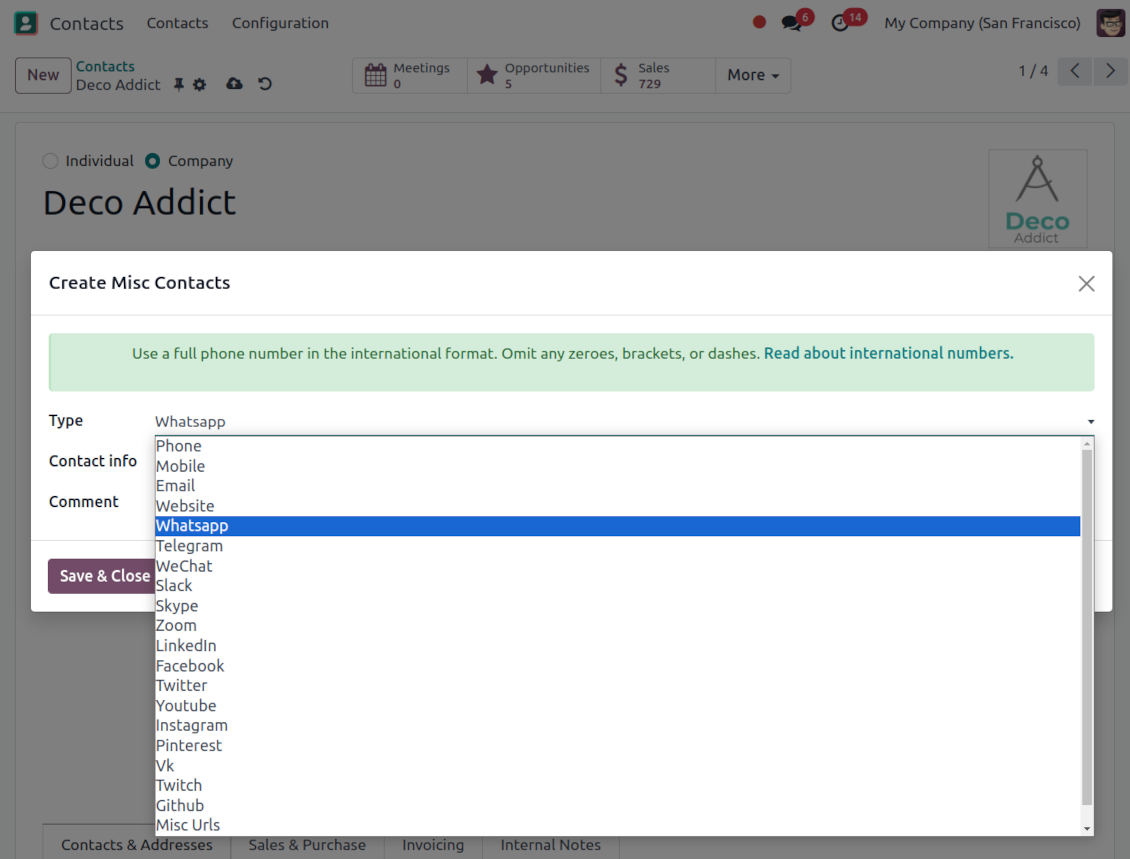Click scrollbar up arrow in Type list
Image resolution: width=1130 pixels, height=859 pixels.
(x=1087, y=443)
